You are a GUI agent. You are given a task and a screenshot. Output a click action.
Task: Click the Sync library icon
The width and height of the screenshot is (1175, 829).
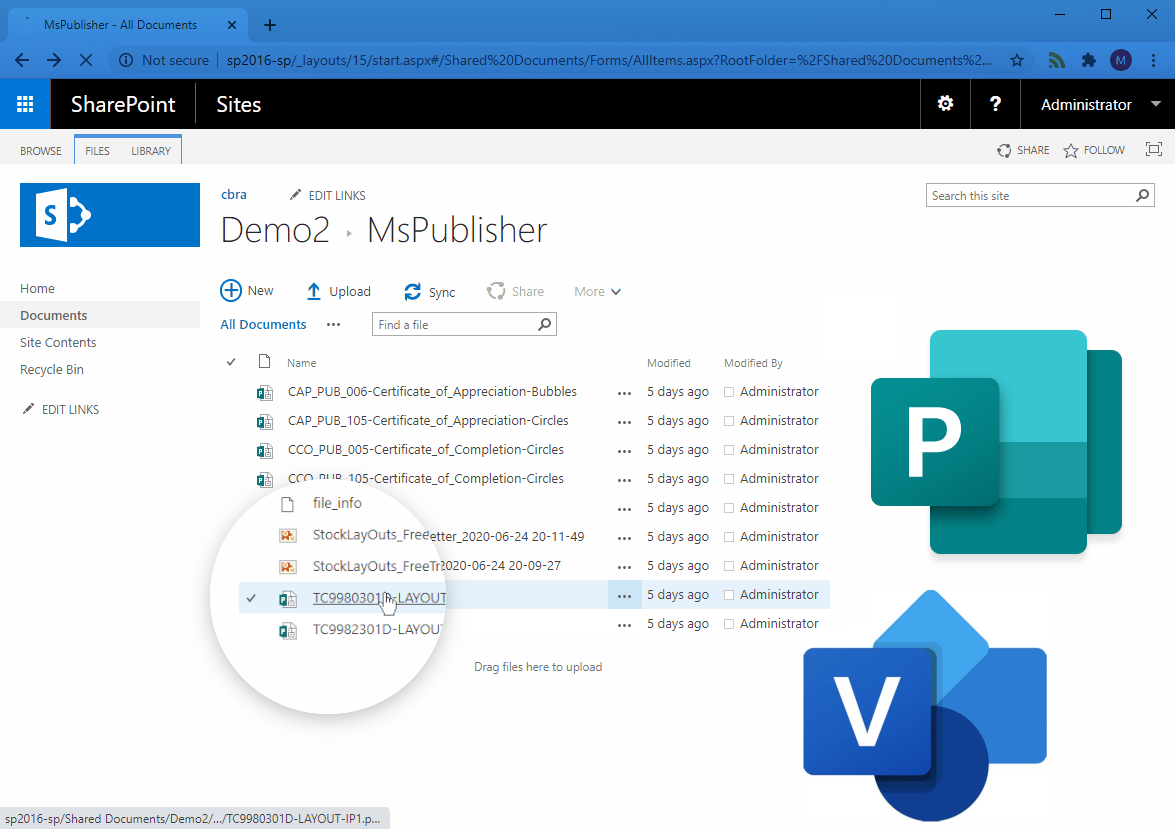pyautogui.click(x=412, y=291)
